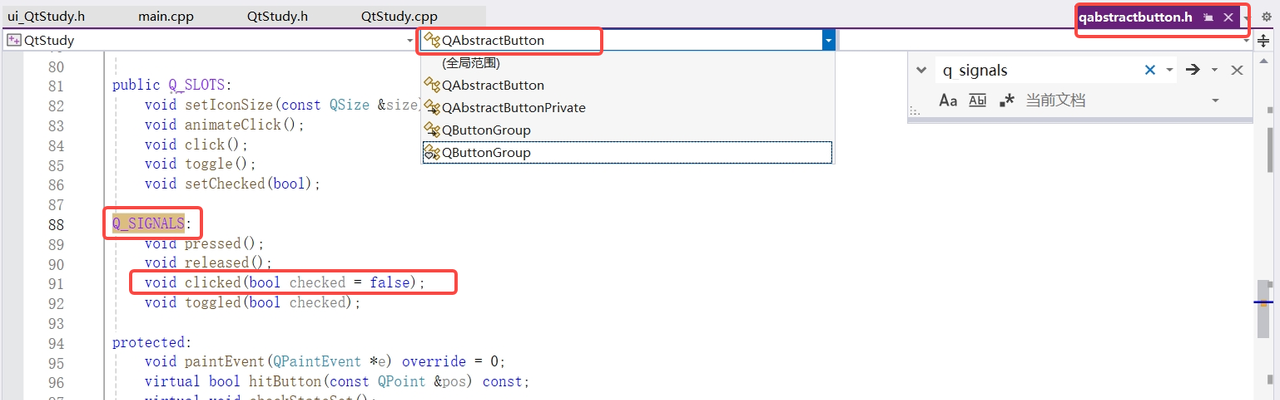Toggle Match Whole Word option
Viewport: 1280px width, 400px height.
[x=978, y=100]
